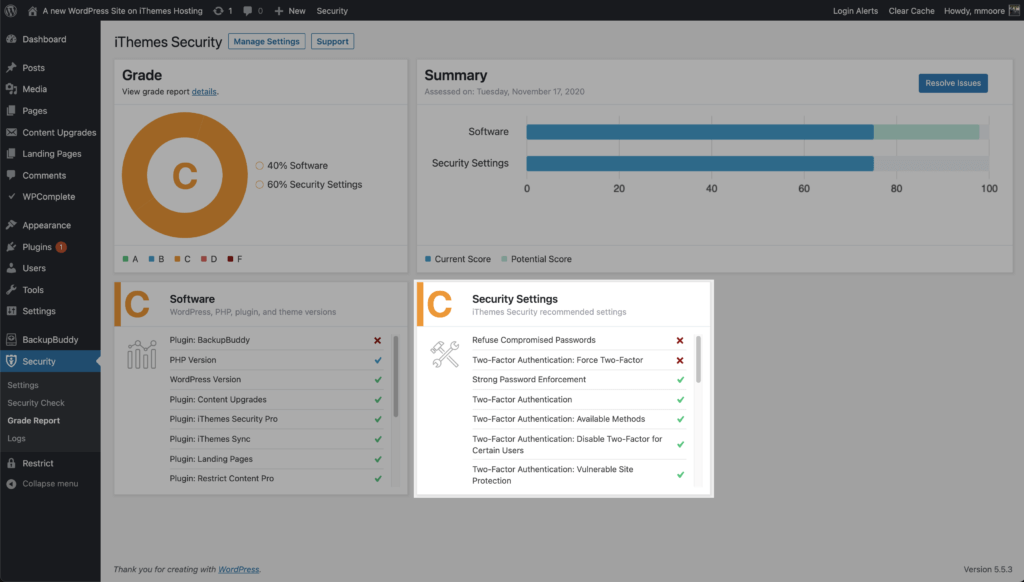Open the Settings submenu under Security
Screen dimensions: 1024x582
(x=23, y=385)
